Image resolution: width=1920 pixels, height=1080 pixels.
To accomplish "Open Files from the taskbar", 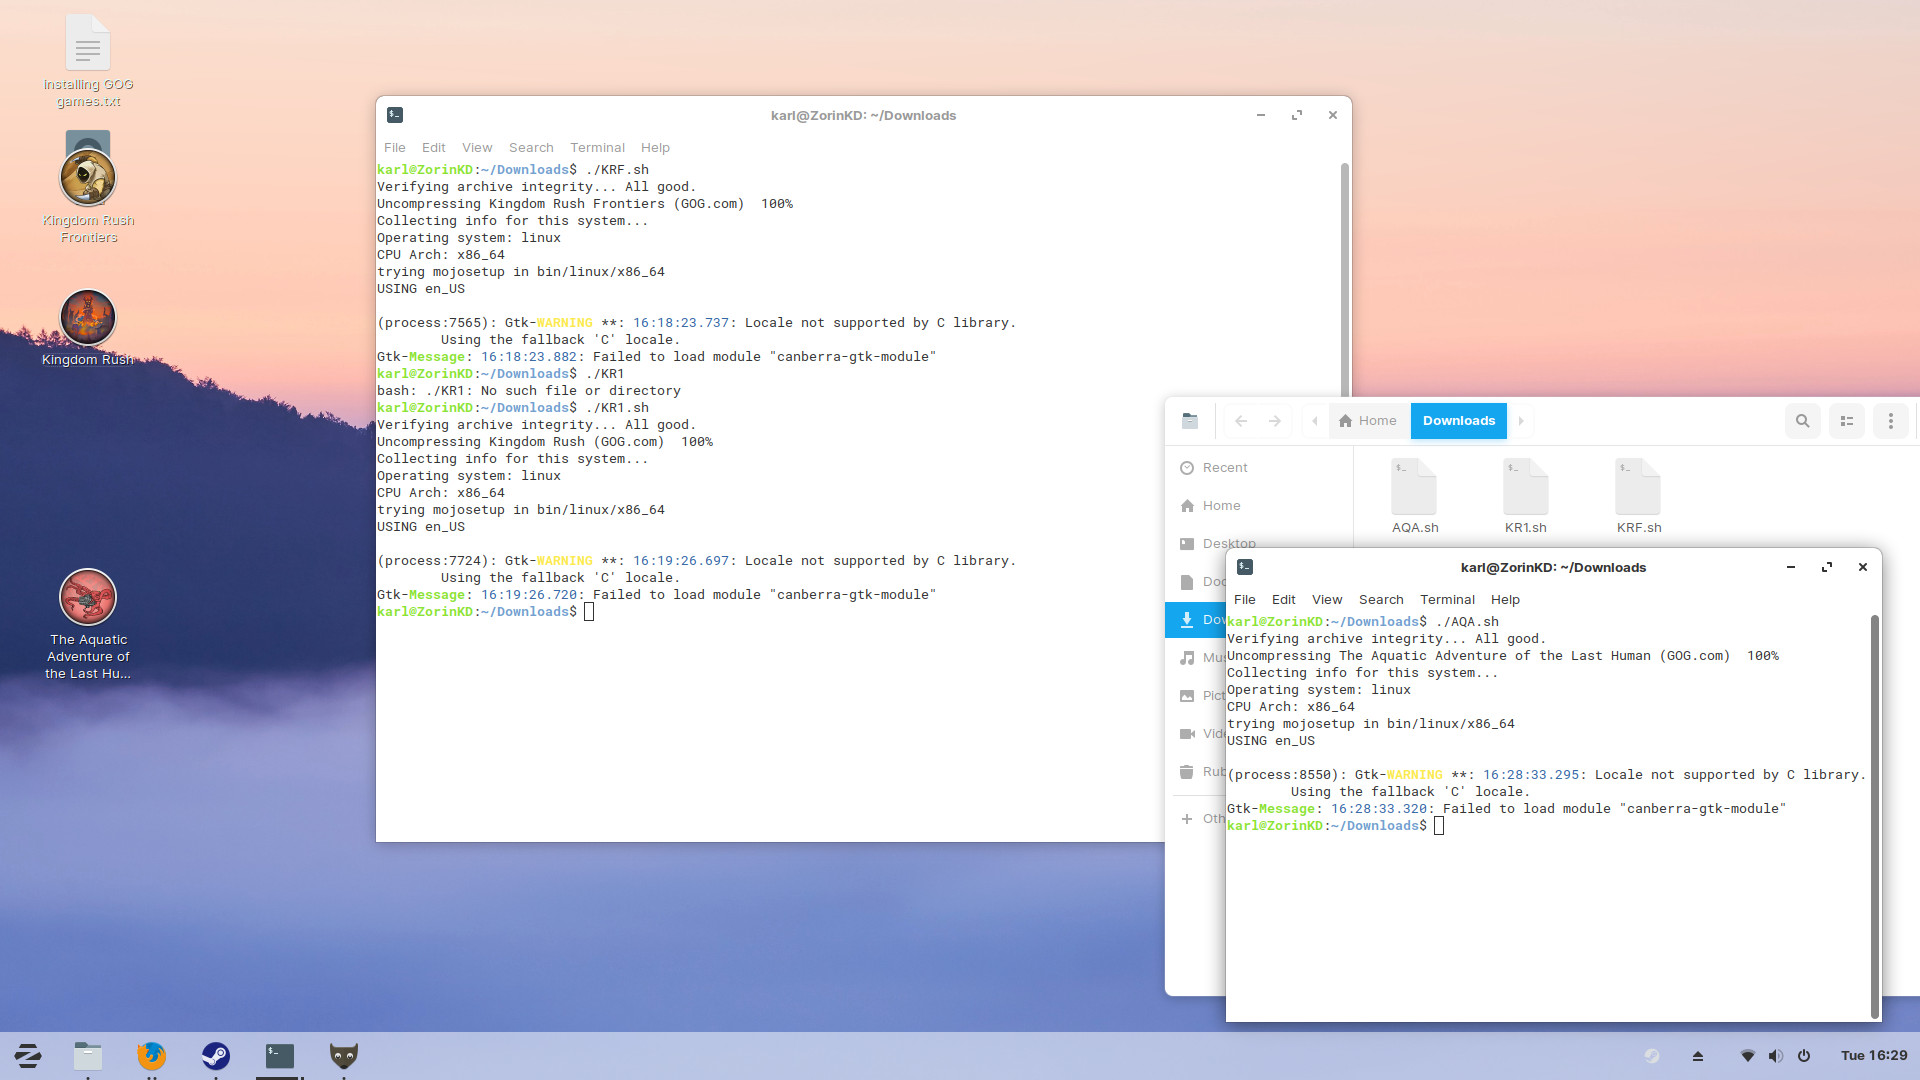I will click(88, 1055).
